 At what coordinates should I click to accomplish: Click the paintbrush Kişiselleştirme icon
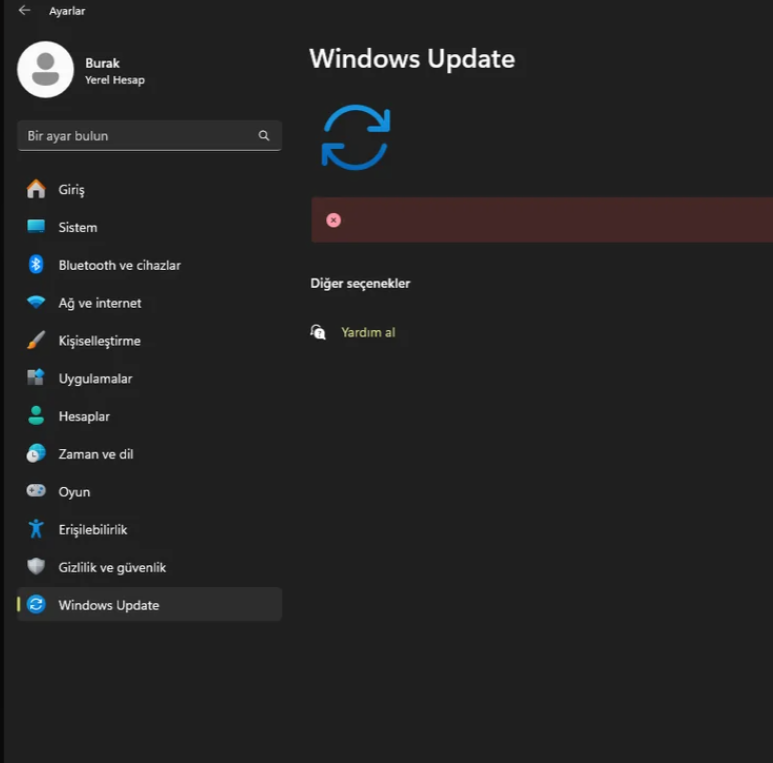[36, 340]
